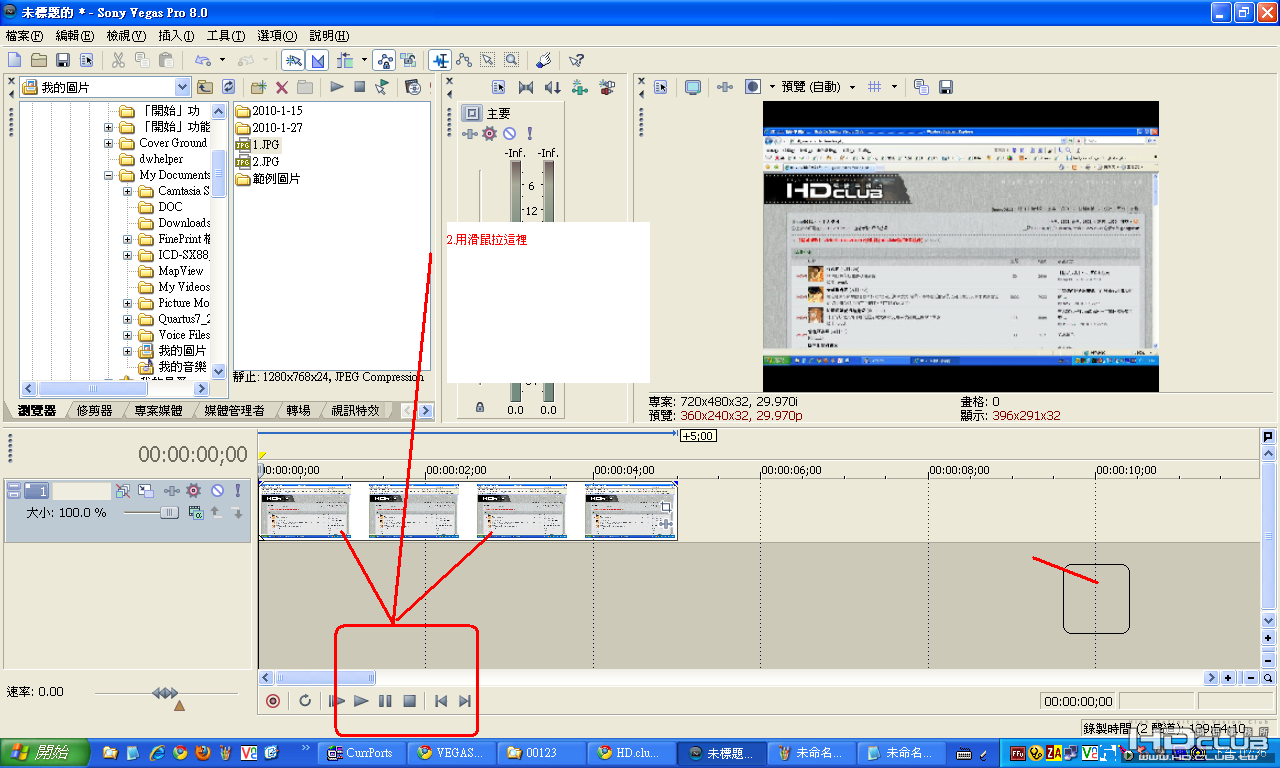Cut the selection with the scissors icon
The width and height of the screenshot is (1280, 768).
pyautogui.click(x=118, y=60)
